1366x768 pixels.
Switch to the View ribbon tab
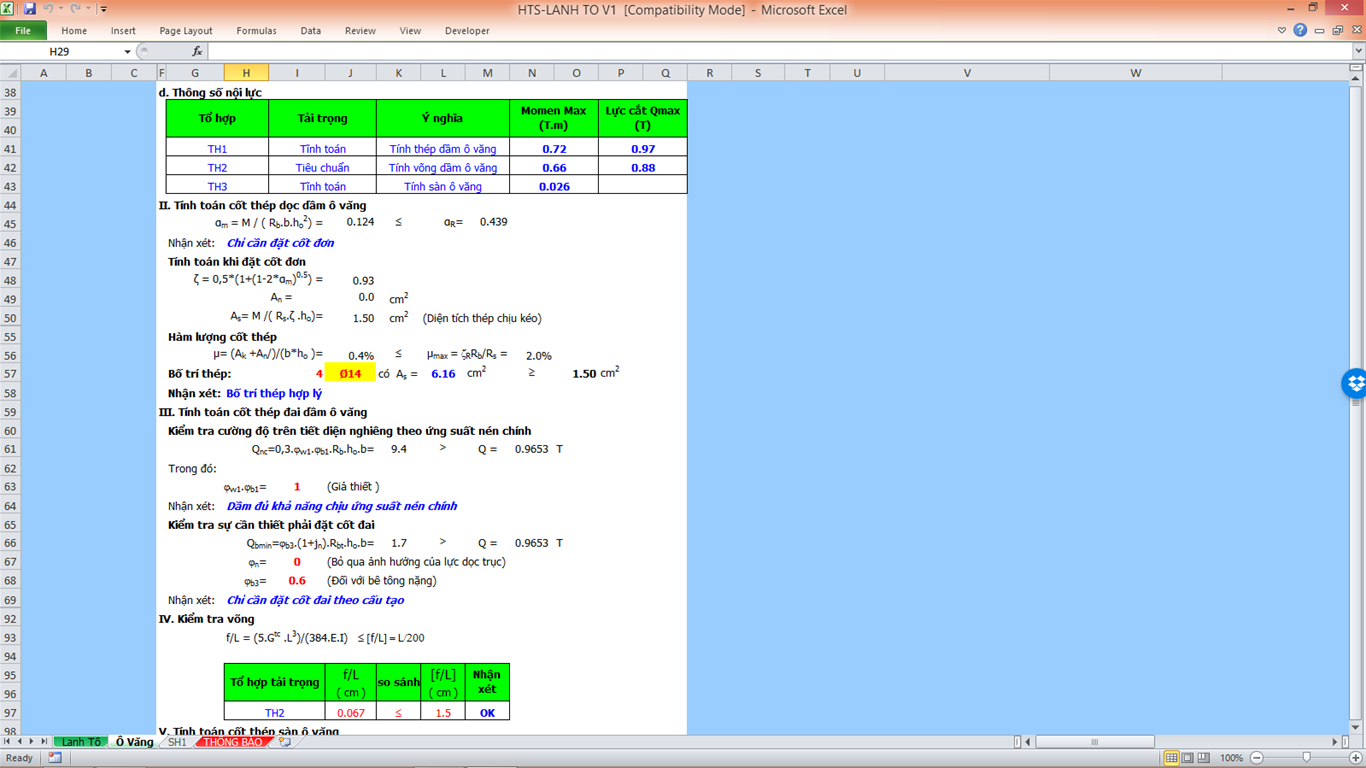(410, 31)
